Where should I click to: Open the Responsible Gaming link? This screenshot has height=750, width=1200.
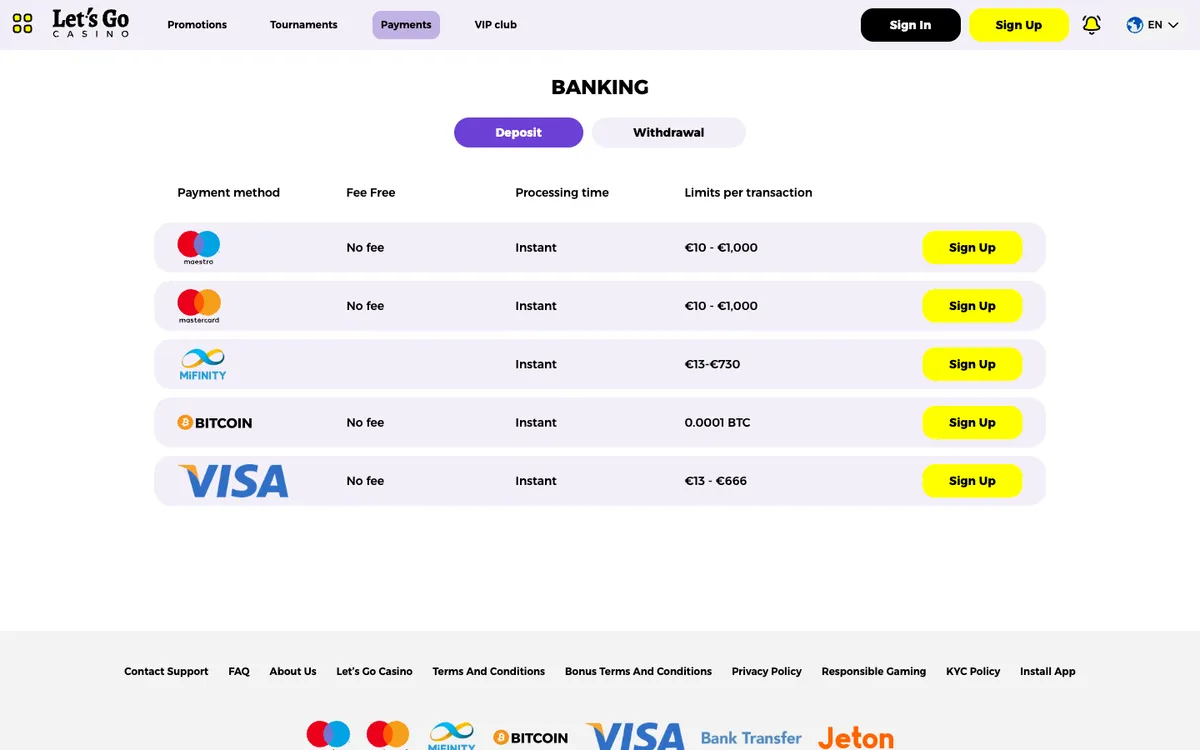tap(874, 671)
